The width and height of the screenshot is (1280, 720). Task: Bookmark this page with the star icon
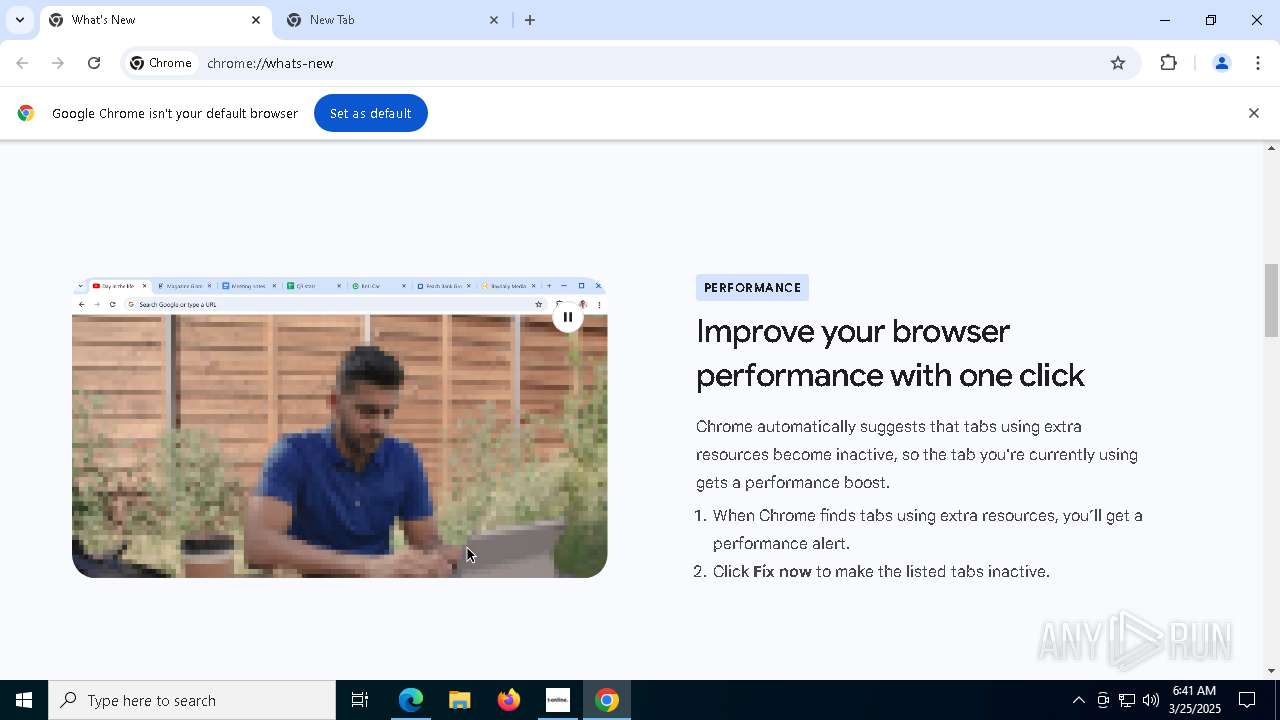1118,63
